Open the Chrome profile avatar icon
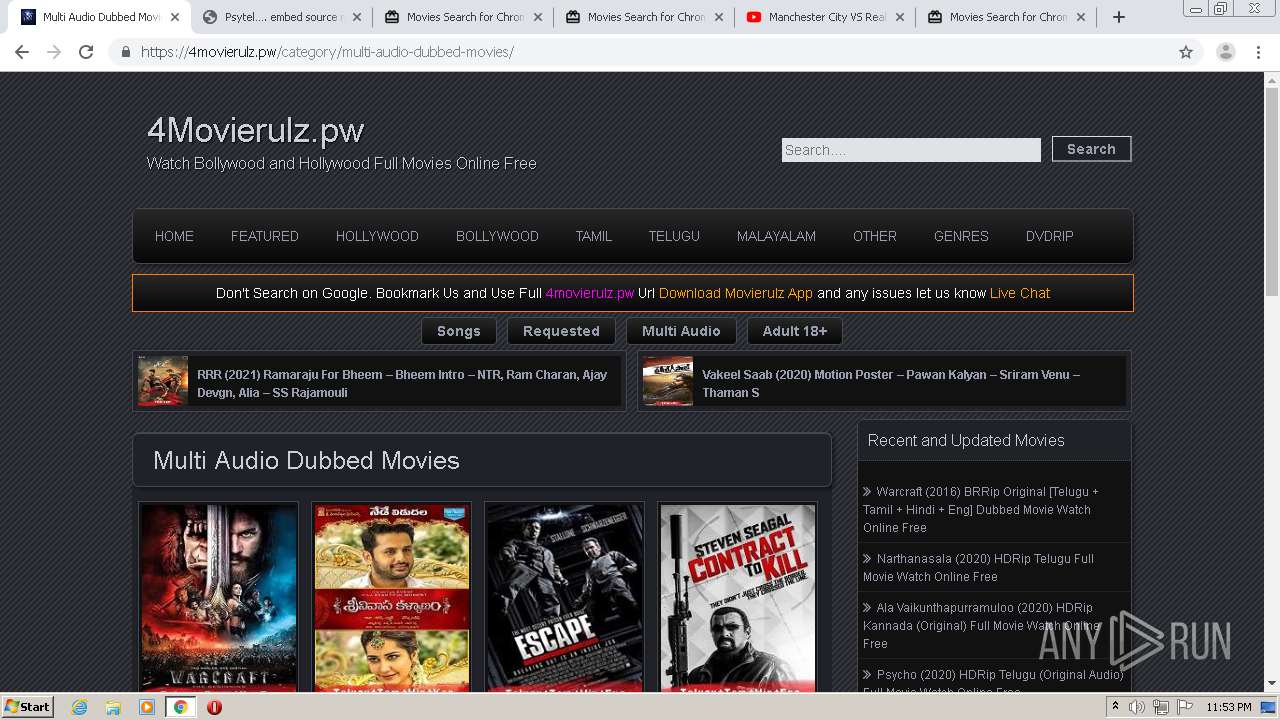This screenshot has height=720, width=1280. [1226, 52]
